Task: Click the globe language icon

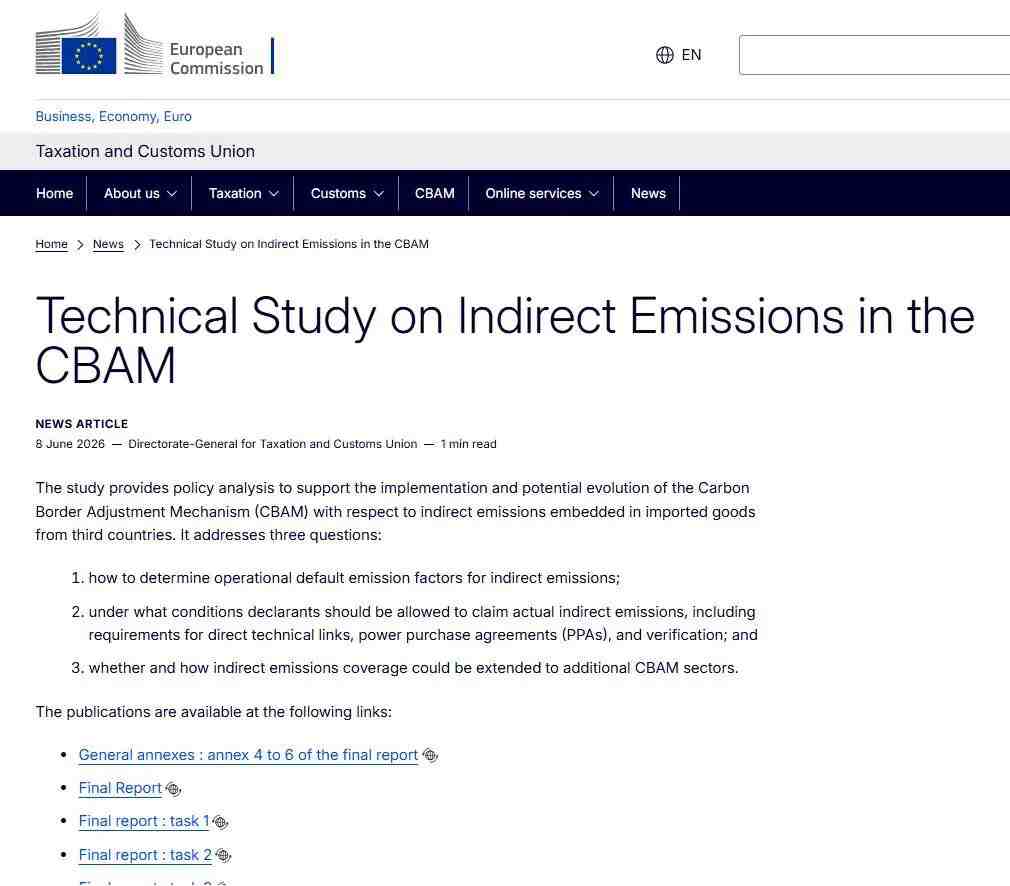Action: 665,55
